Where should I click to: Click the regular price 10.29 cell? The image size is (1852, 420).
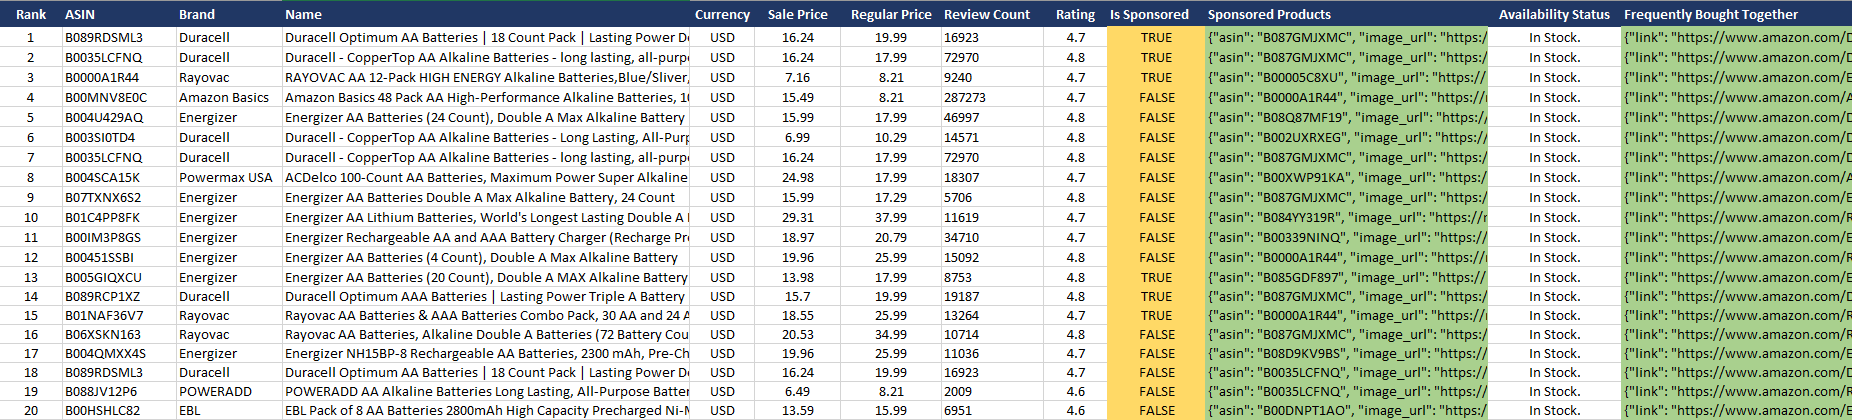(x=890, y=137)
